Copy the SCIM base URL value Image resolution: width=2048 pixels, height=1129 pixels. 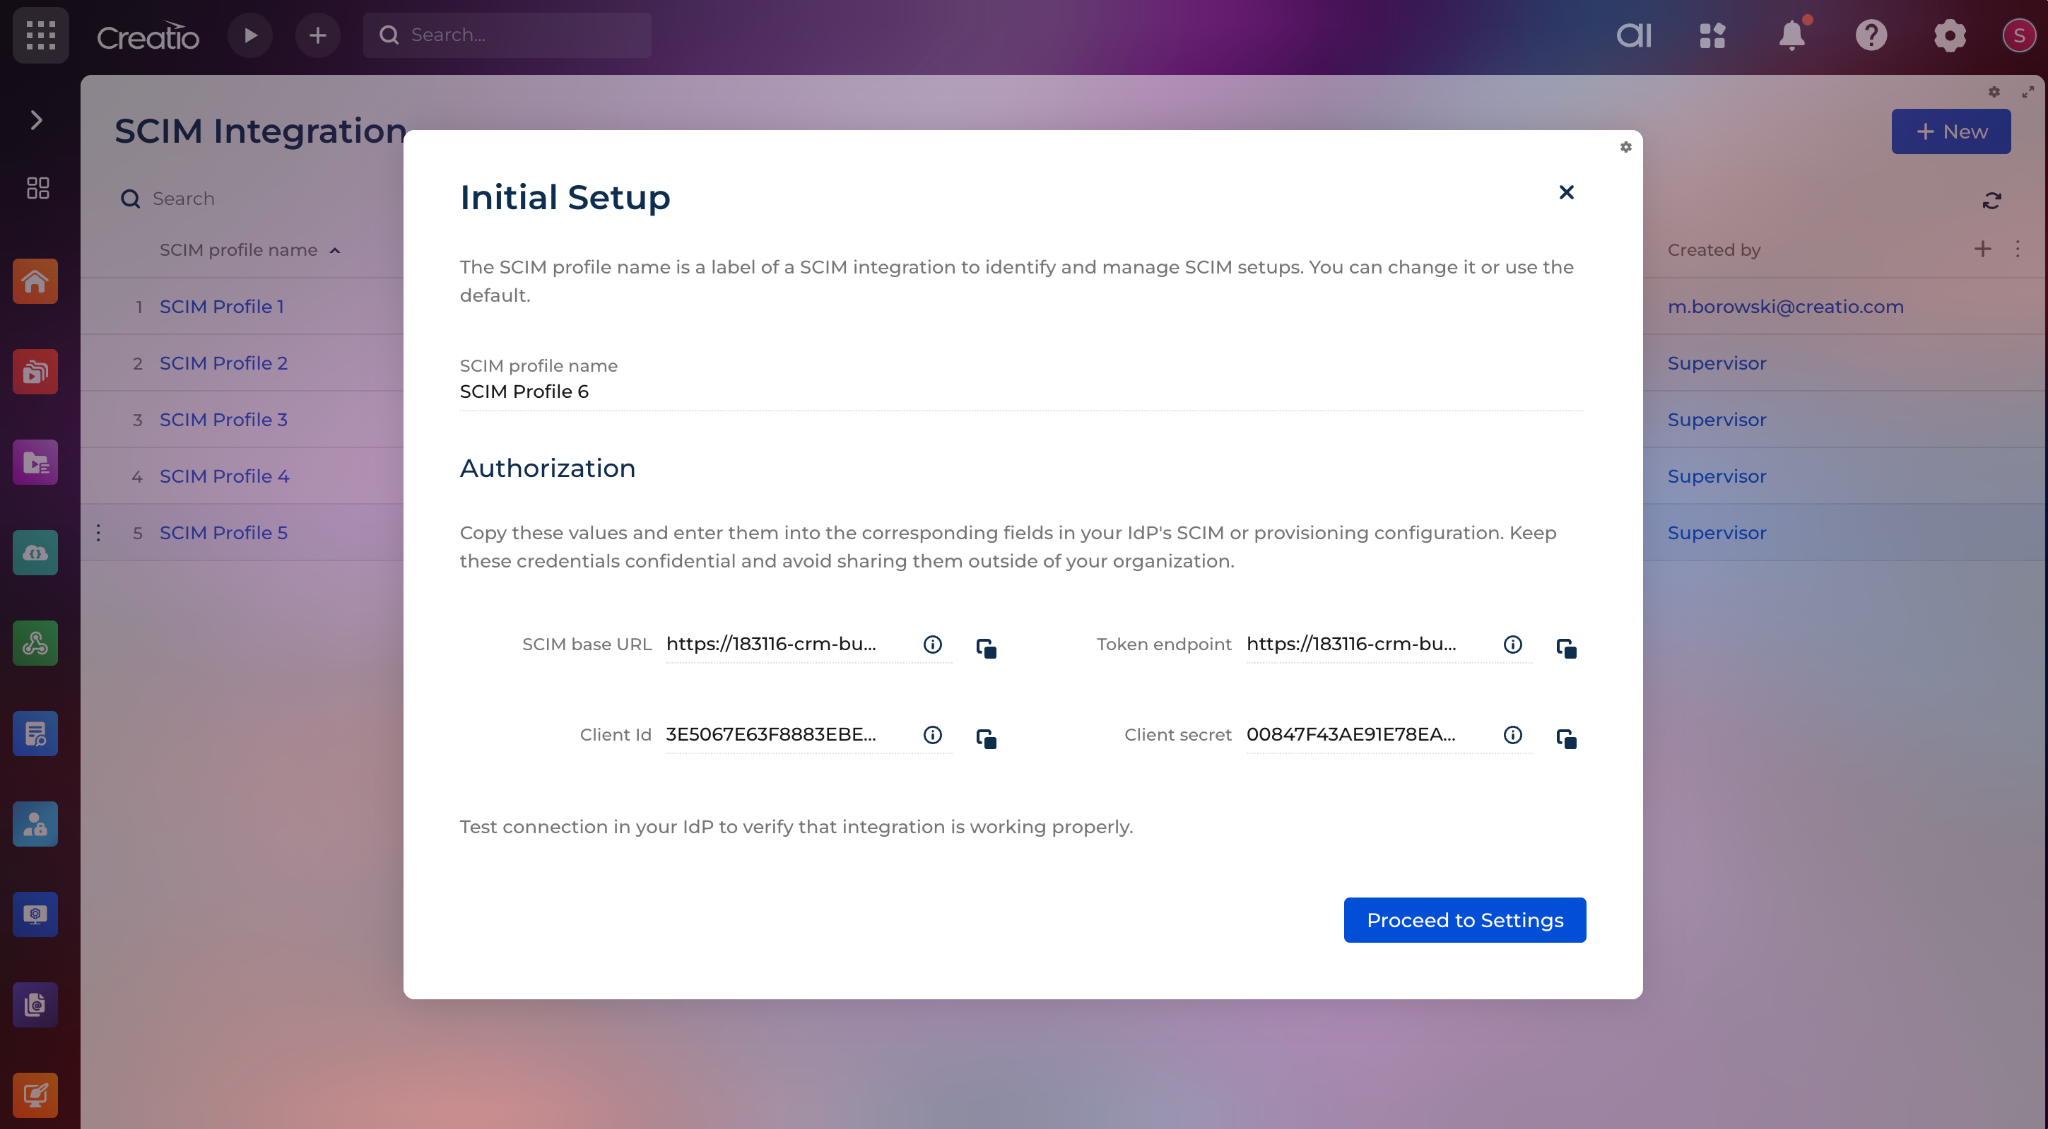[x=986, y=648]
